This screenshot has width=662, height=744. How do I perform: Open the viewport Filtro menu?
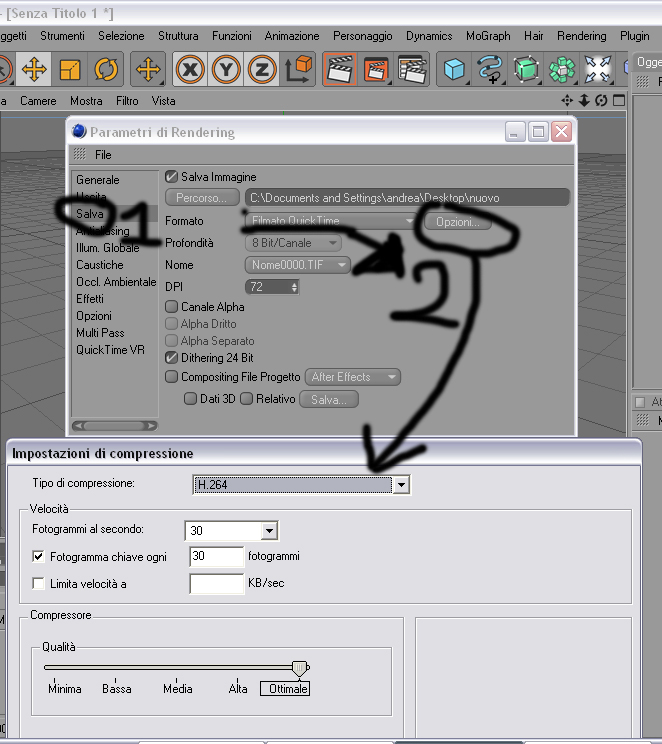pos(127,101)
